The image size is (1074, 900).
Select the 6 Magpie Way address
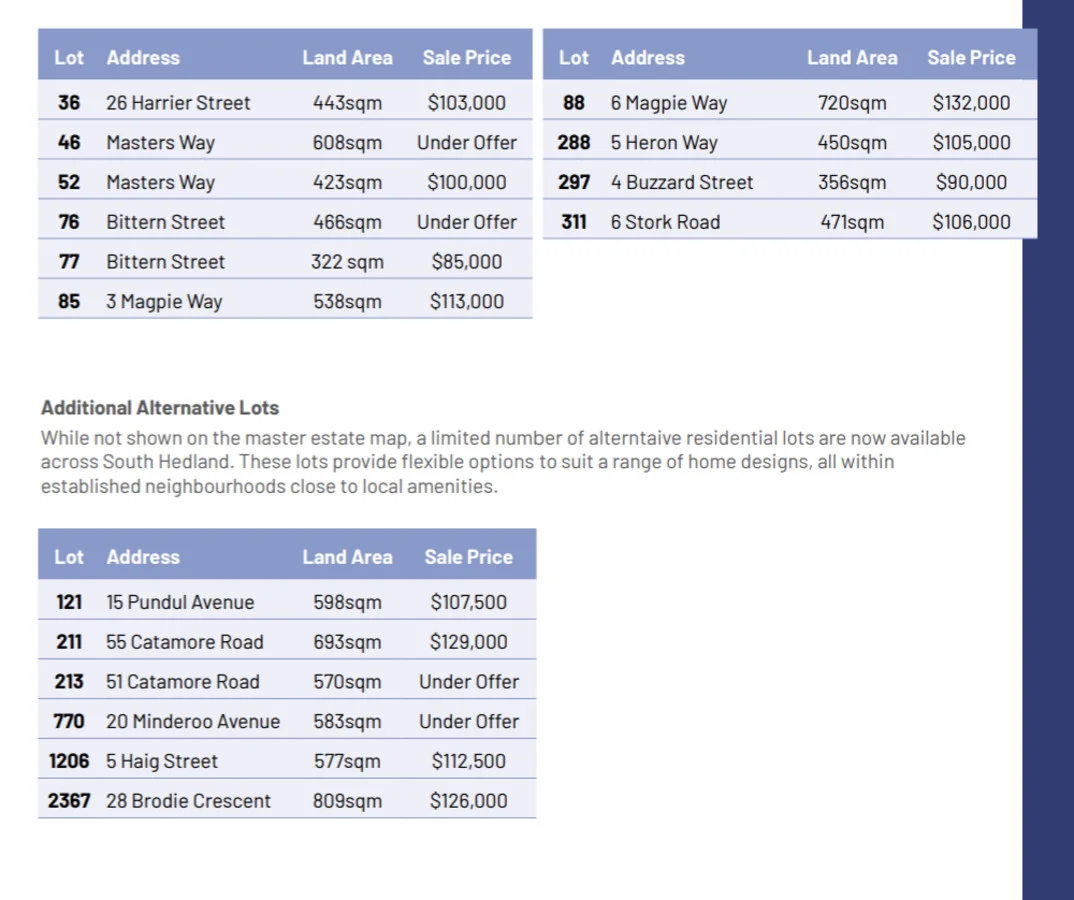[669, 103]
